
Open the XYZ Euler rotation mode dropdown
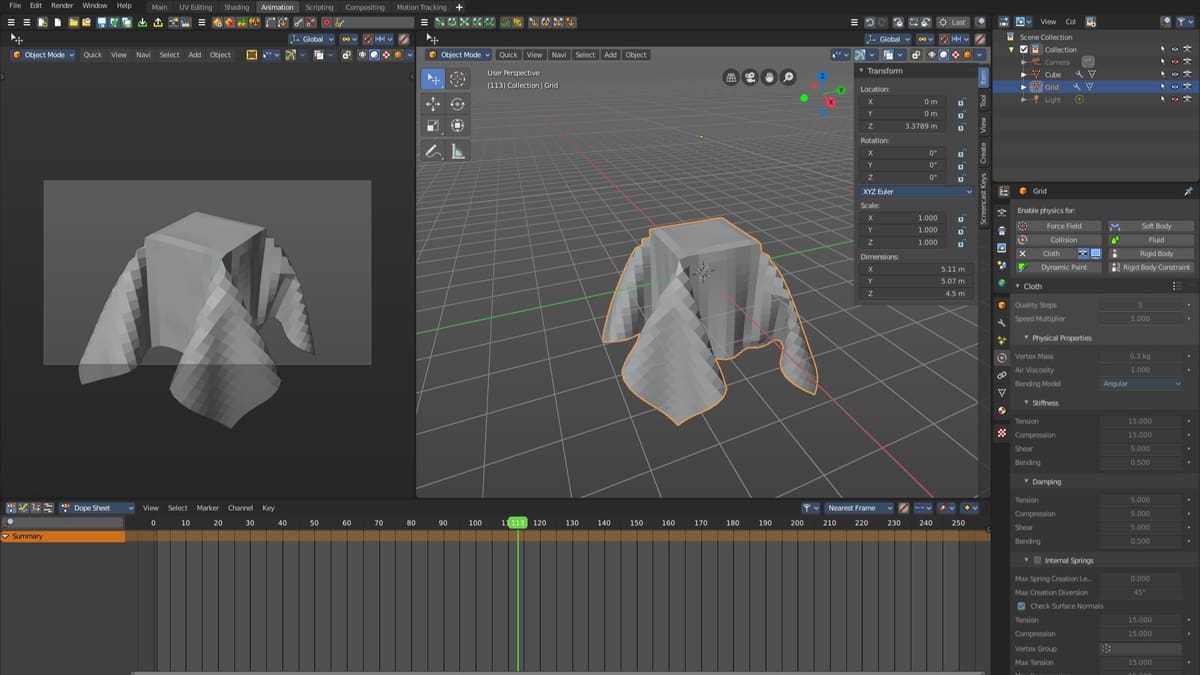[x=916, y=191]
